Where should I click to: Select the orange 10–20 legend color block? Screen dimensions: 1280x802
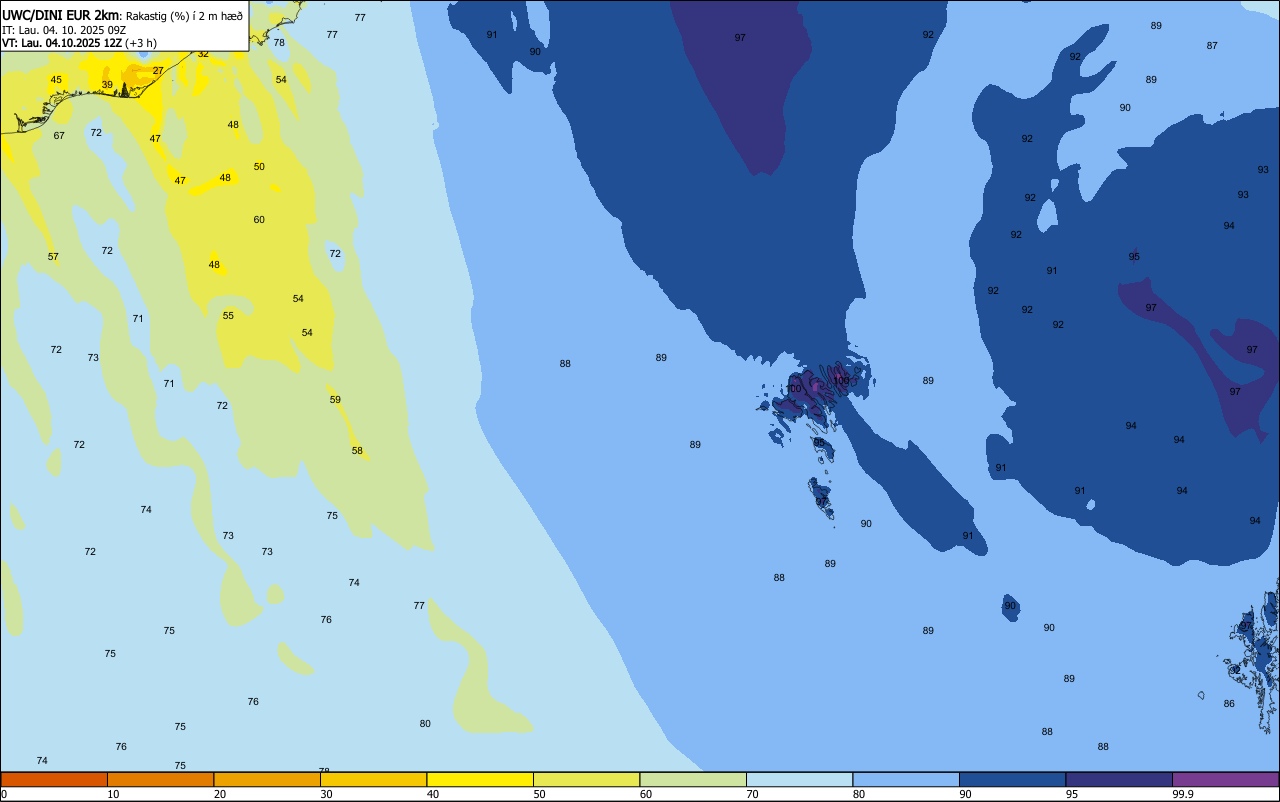pyautogui.click(x=160, y=779)
